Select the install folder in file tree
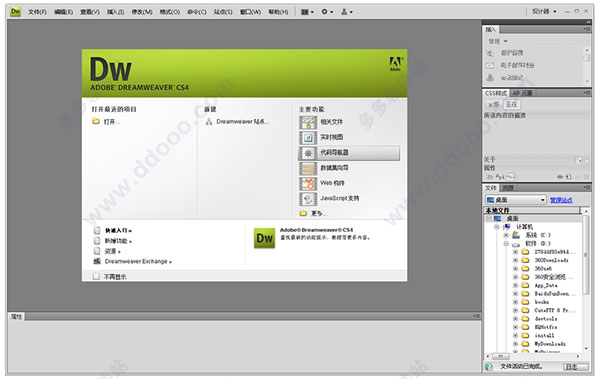Image resolution: width=600 pixels, height=379 pixels. [x=544, y=335]
